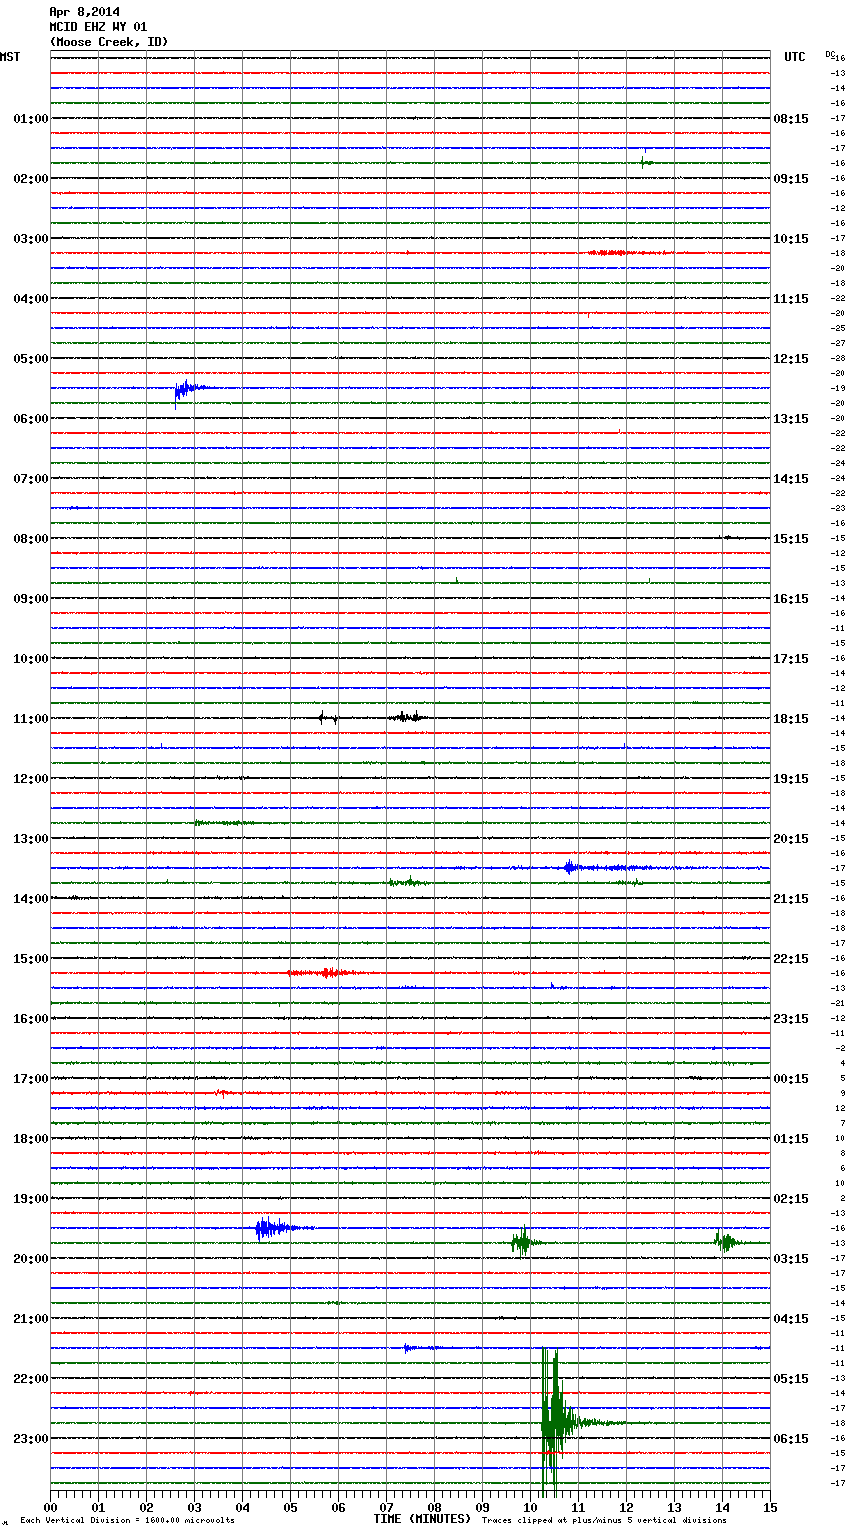Select the MST time label "04:00"
The height and width of the screenshot is (1534, 850).
pyautogui.click(x=31, y=299)
